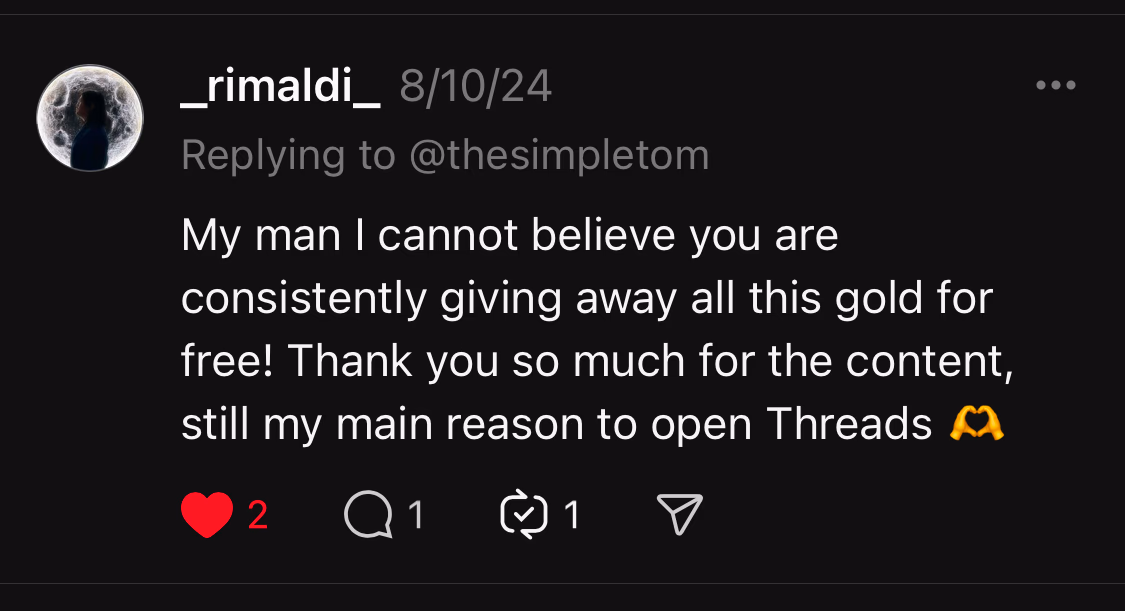Select the timestamp 8/10/24

pos(475,86)
